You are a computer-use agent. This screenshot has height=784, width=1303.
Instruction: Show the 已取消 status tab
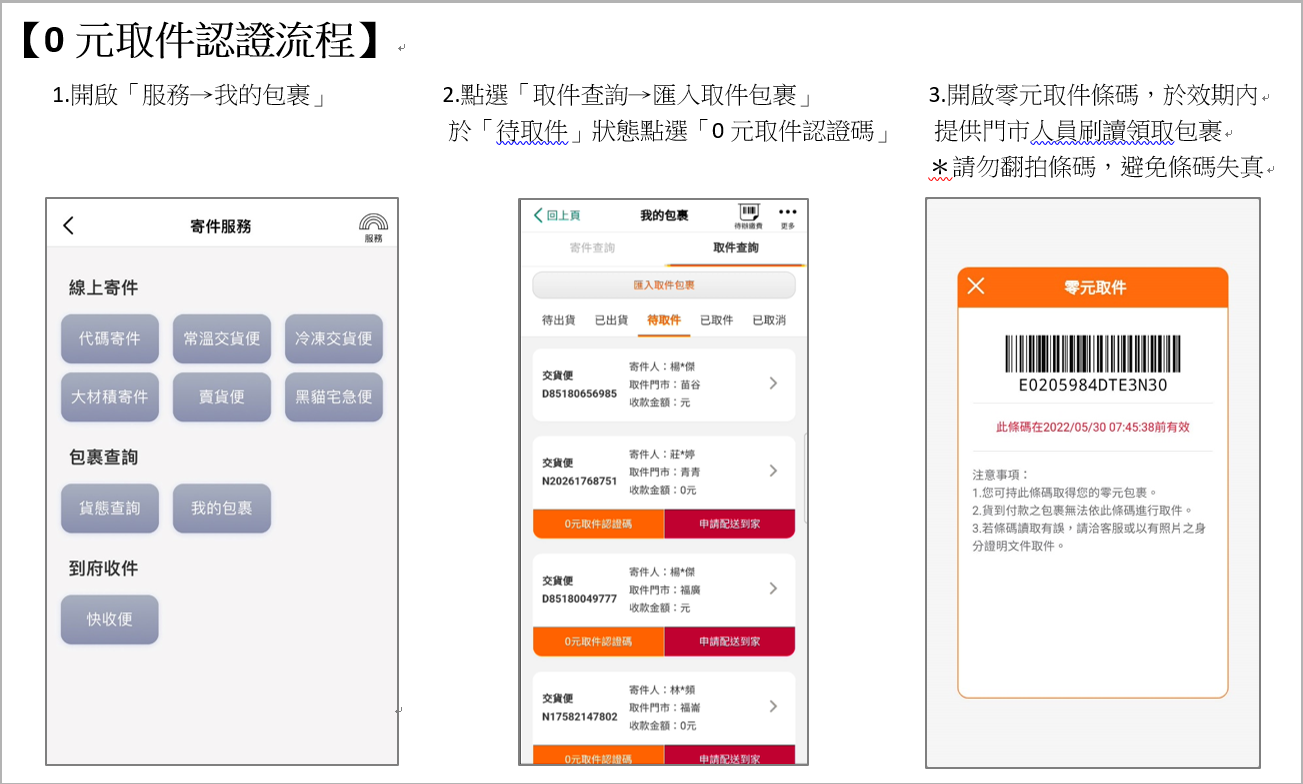(x=768, y=320)
